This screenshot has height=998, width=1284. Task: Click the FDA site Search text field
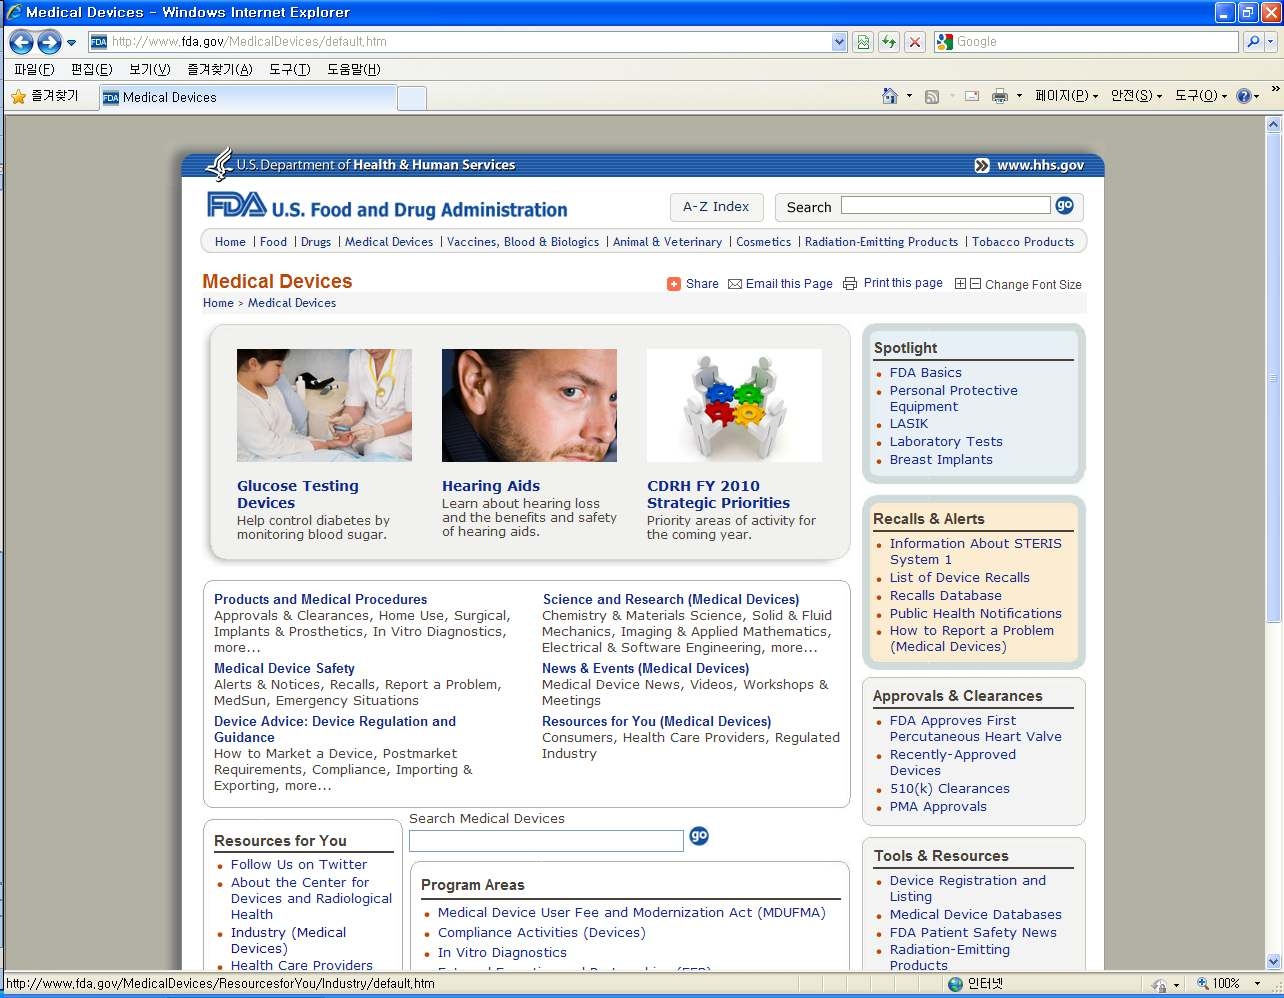(x=945, y=205)
